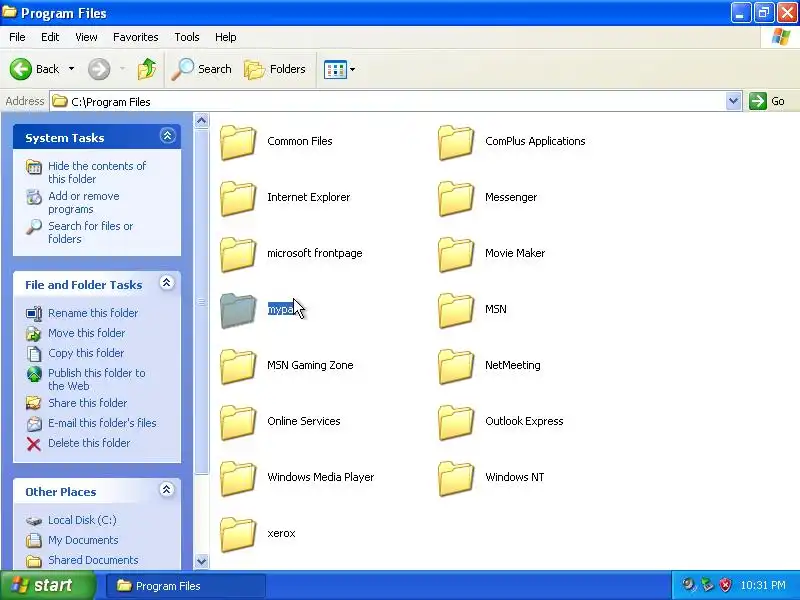
Task: Click the green Back arrow button
Action: tap(21, 69)
